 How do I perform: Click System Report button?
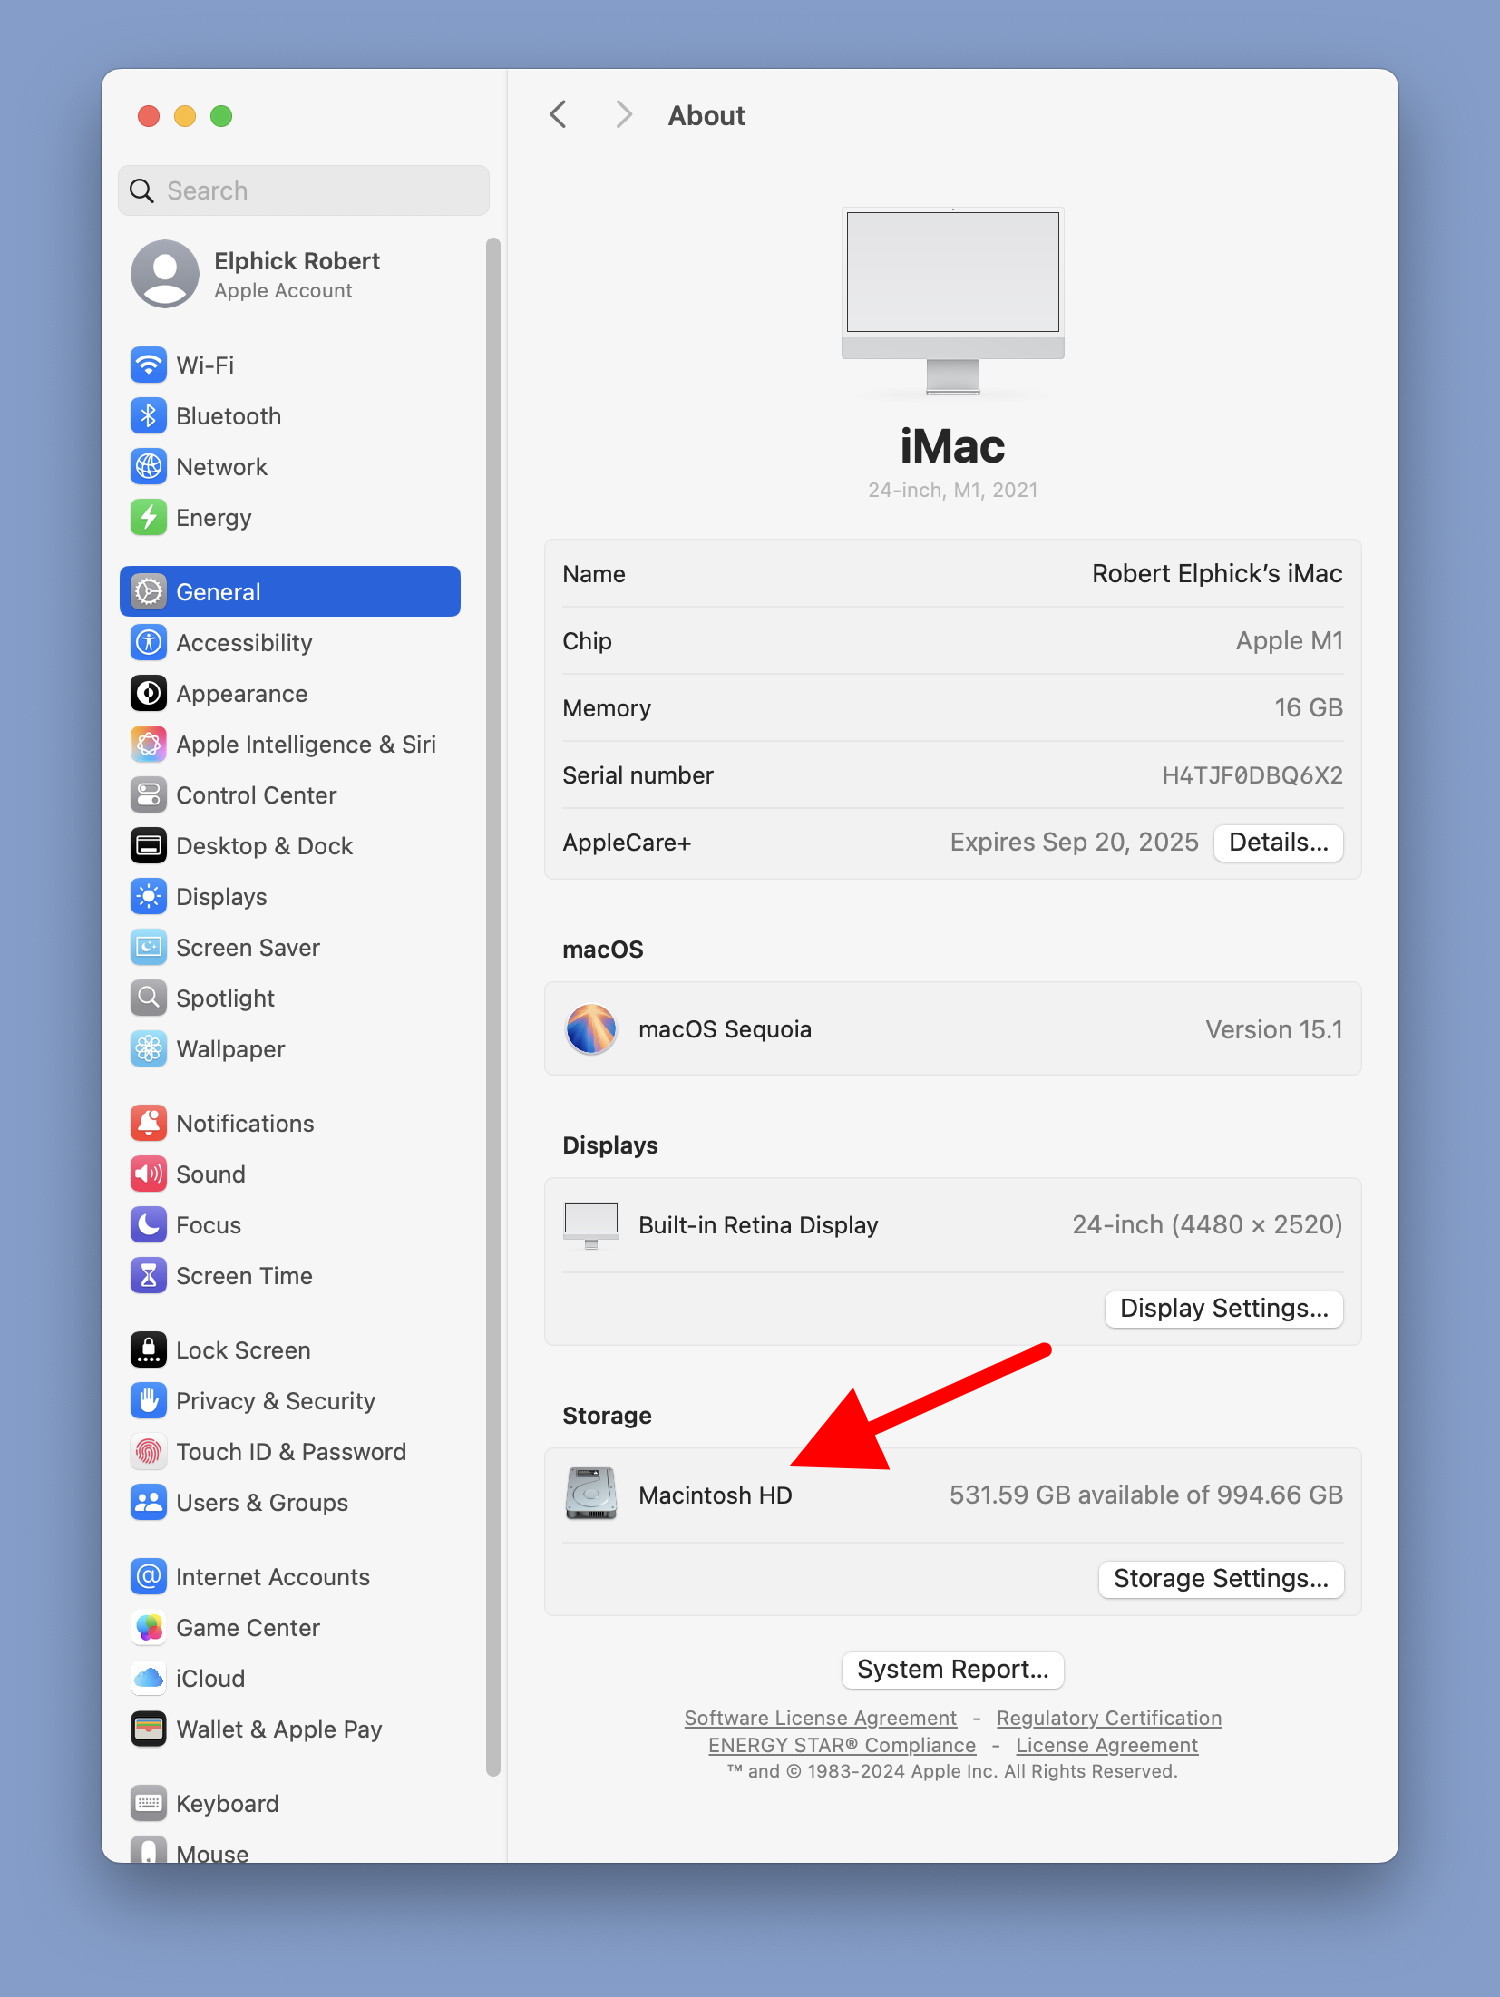pyautogui.click(x=953, y=1670)
